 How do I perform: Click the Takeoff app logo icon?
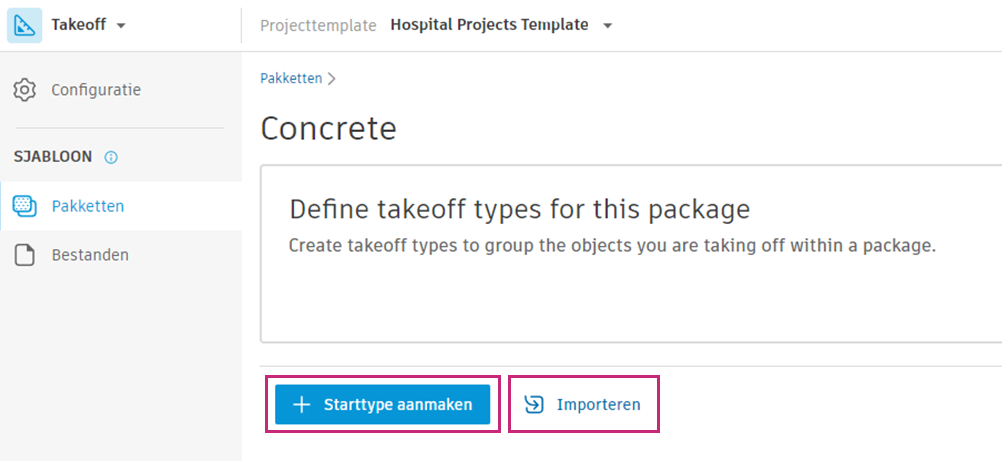tap(24, 25)
